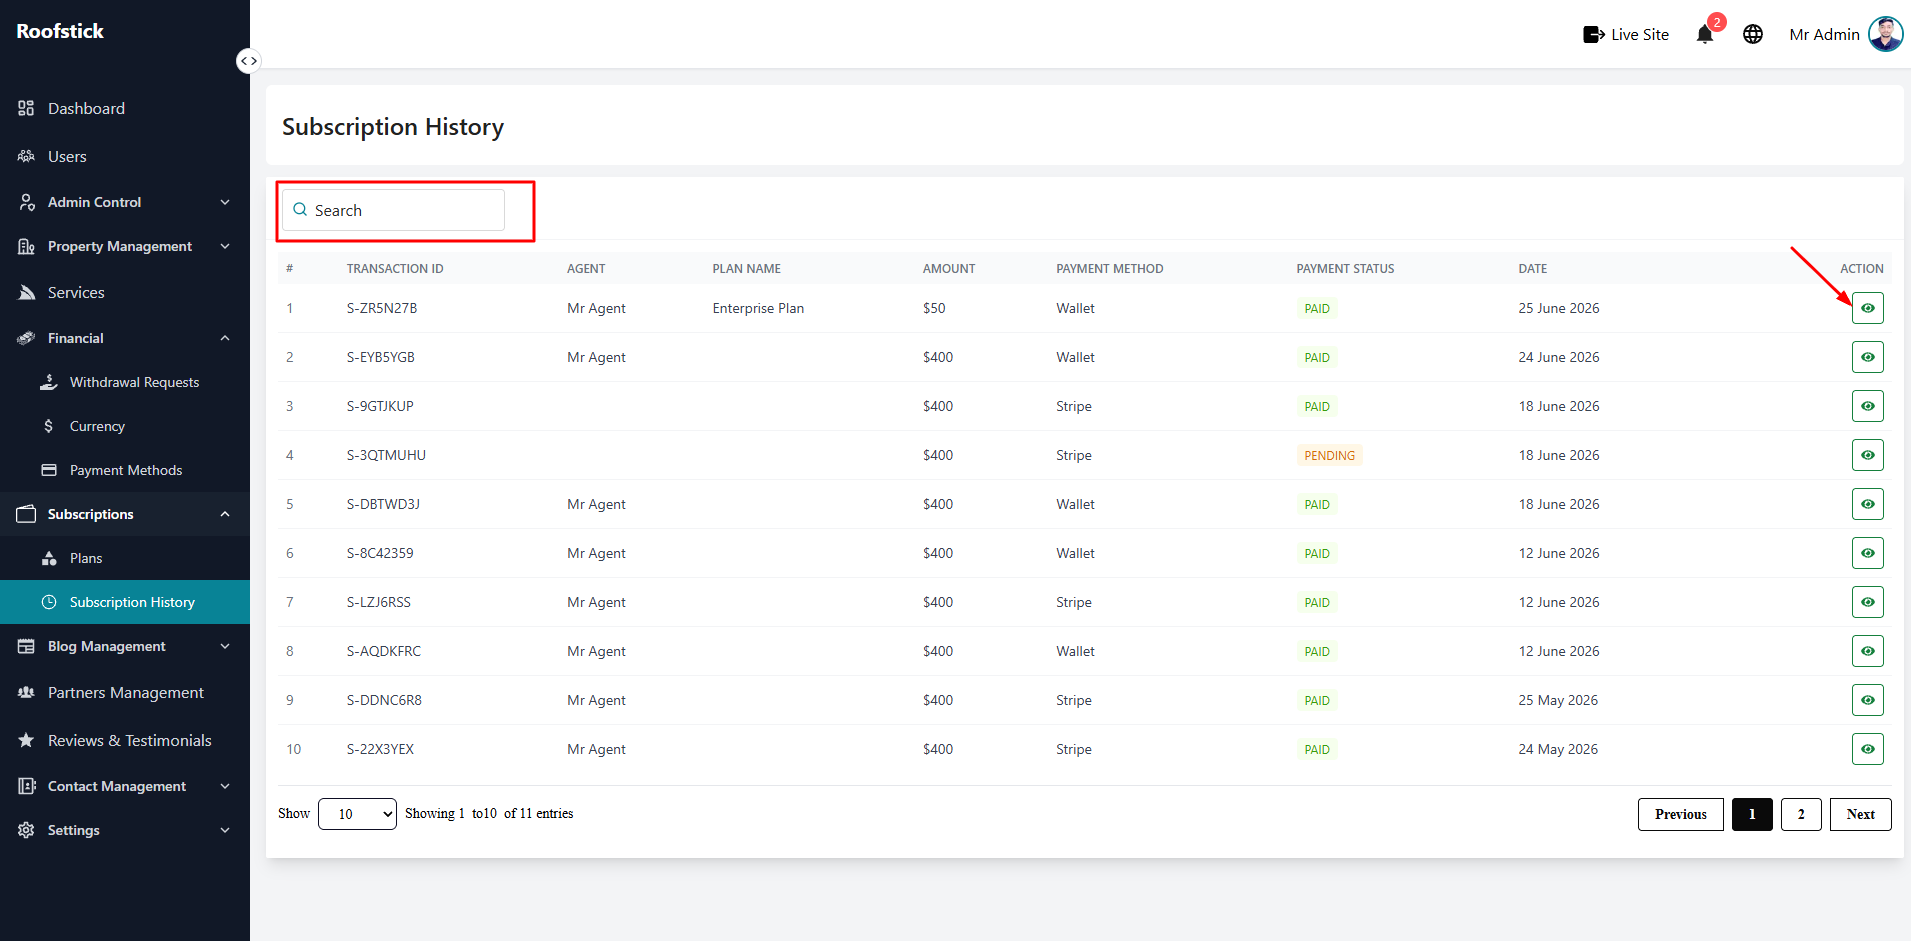Viewport: 1911px width, 941px height.
Task: View details of transaction S-3QTMUHU
Action: pos(1867,455)
